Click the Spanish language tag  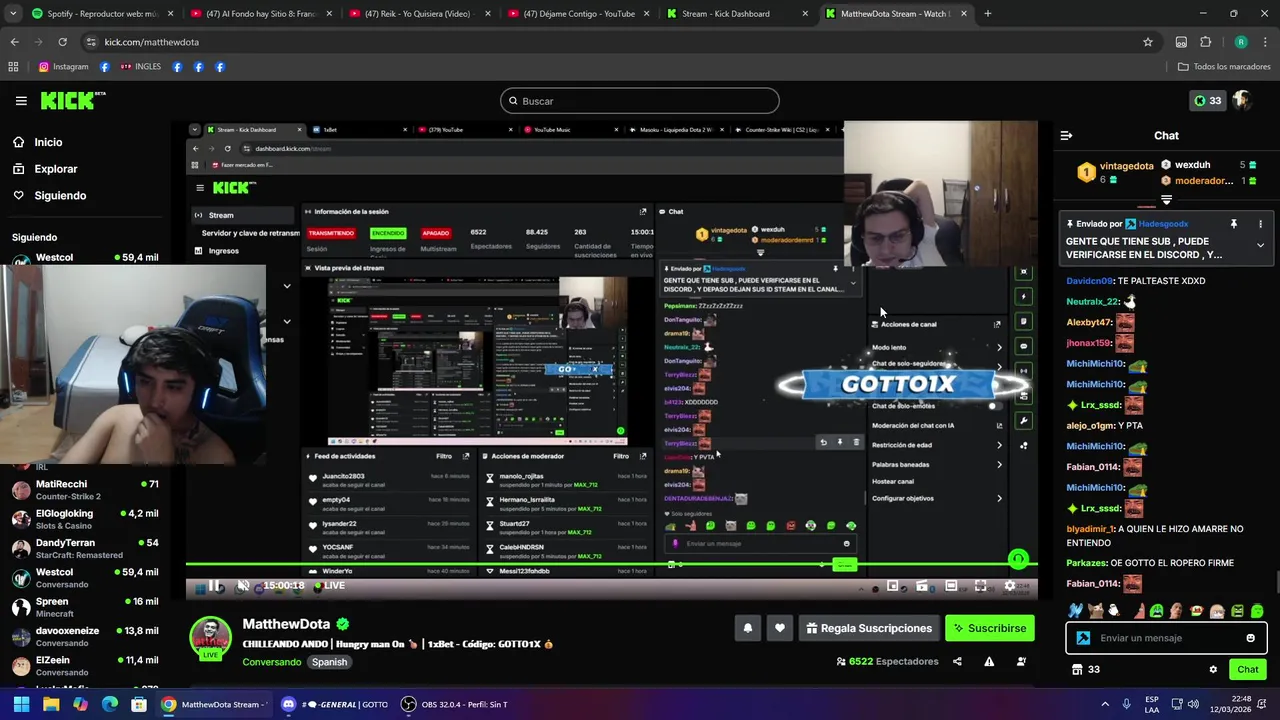tap(329, 662)
